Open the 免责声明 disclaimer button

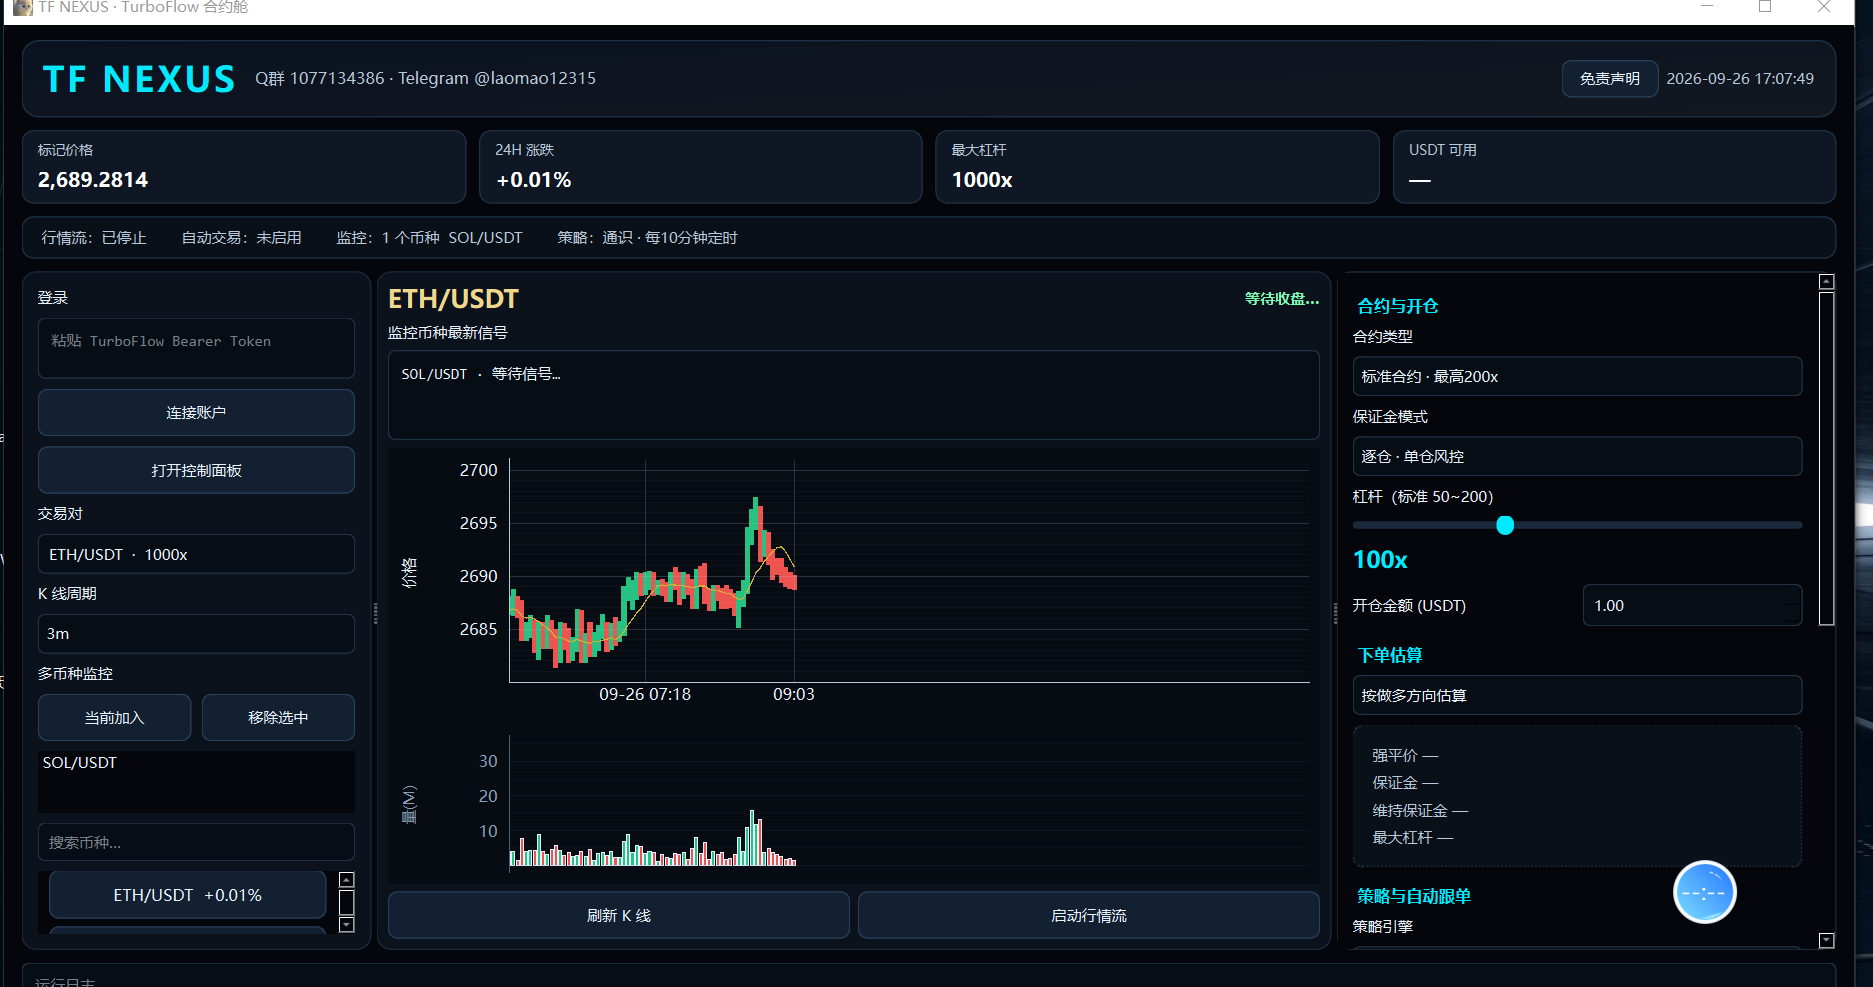(1609, 79)
